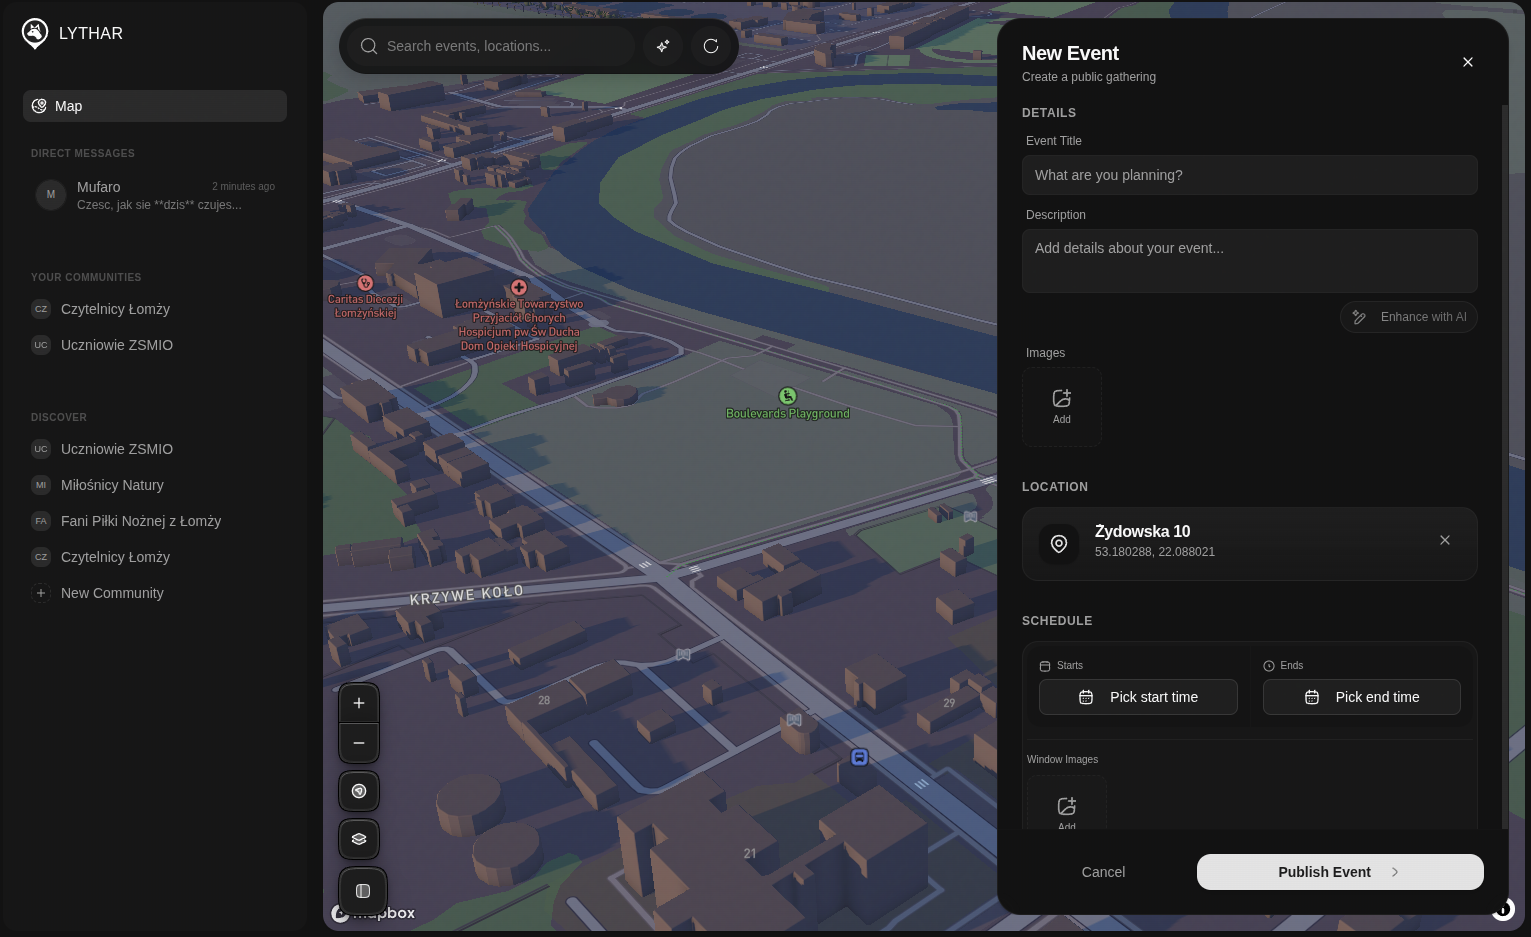Toggle the panel view button on map
Screen dimensions: 1531x937
point(363,891)
